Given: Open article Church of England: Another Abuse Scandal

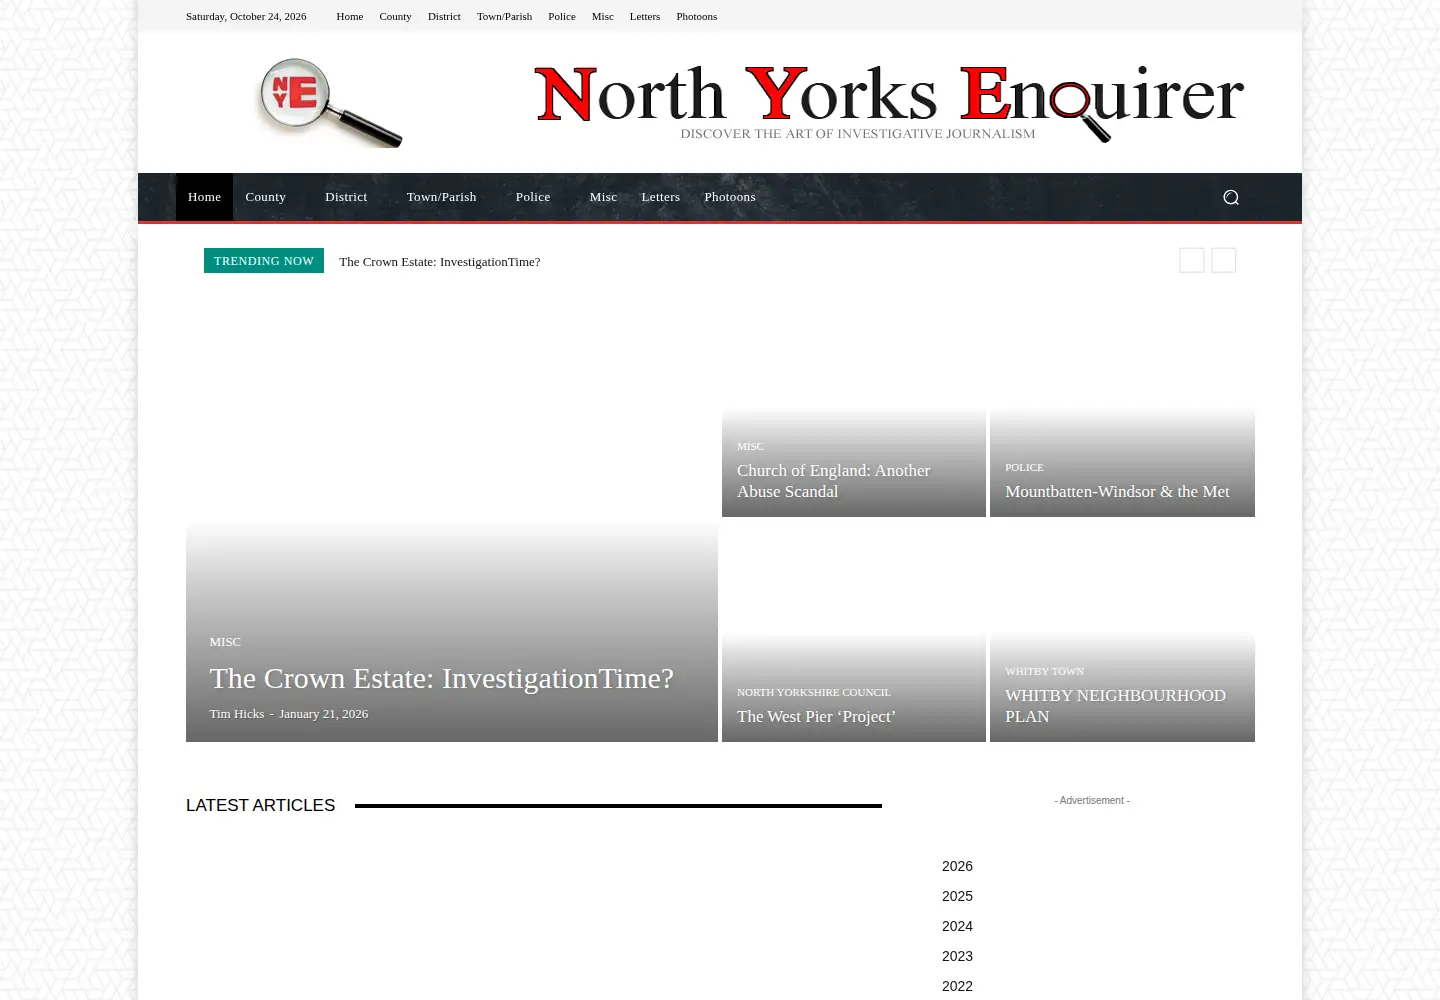Looking at the screenshot, I should [x=833, y=481].
